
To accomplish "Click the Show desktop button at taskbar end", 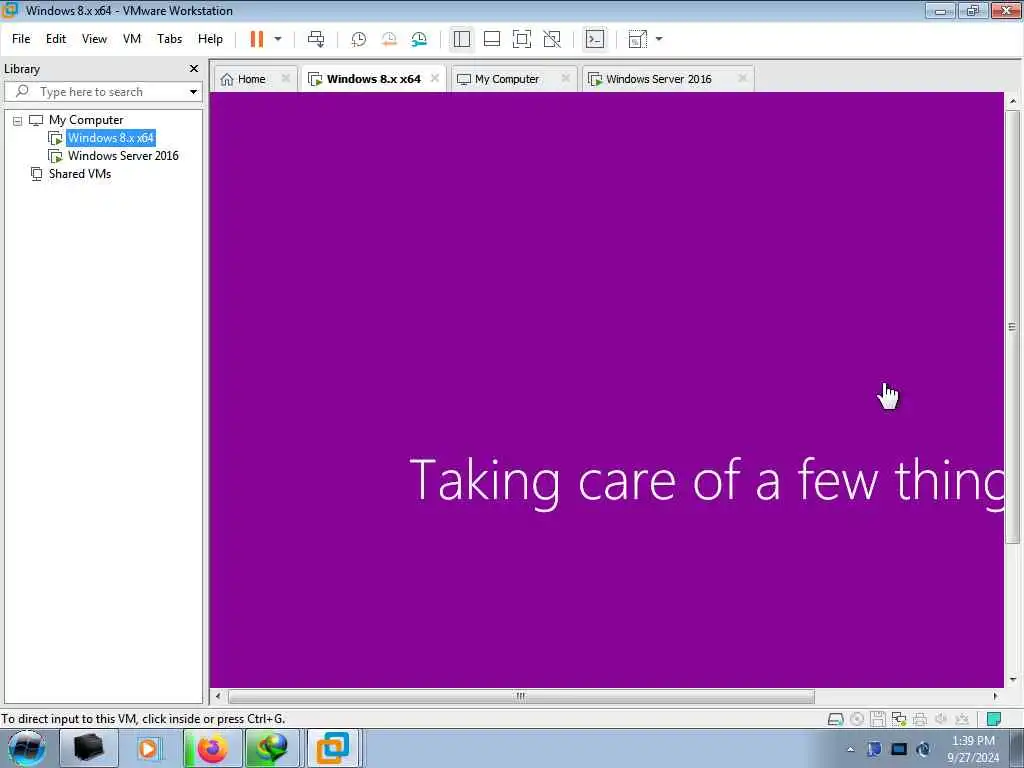I will (x=1017, y=748).
